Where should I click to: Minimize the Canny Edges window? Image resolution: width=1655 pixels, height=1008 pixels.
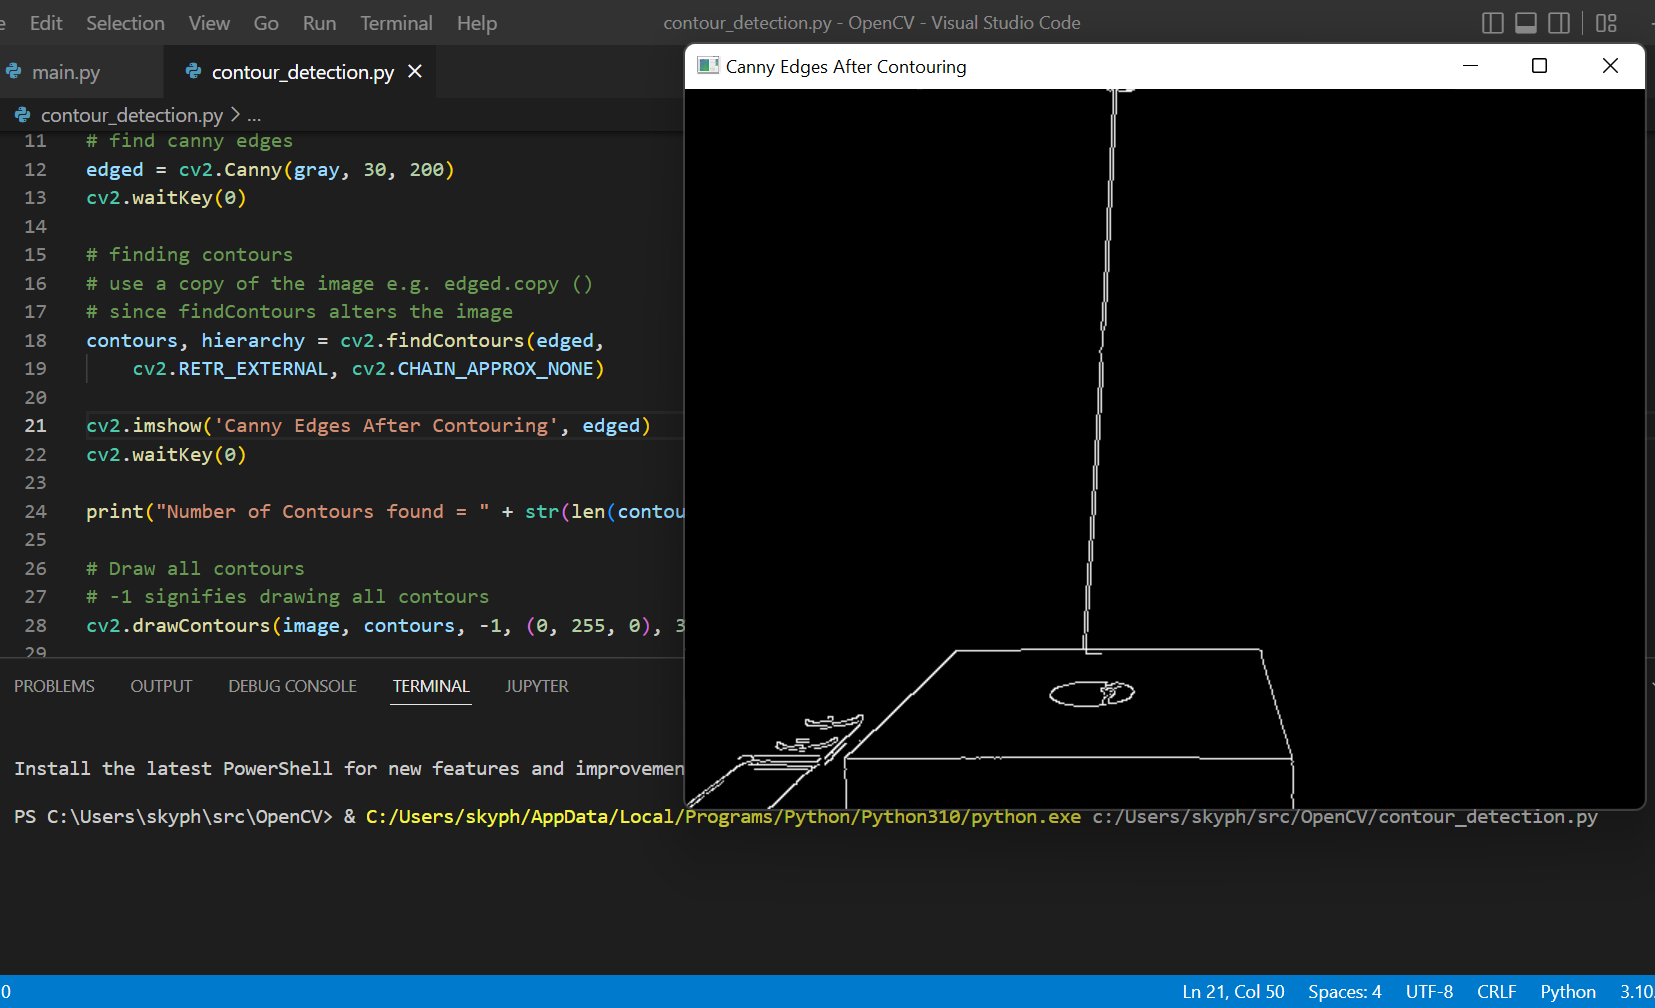click(x=1470, y=66)
